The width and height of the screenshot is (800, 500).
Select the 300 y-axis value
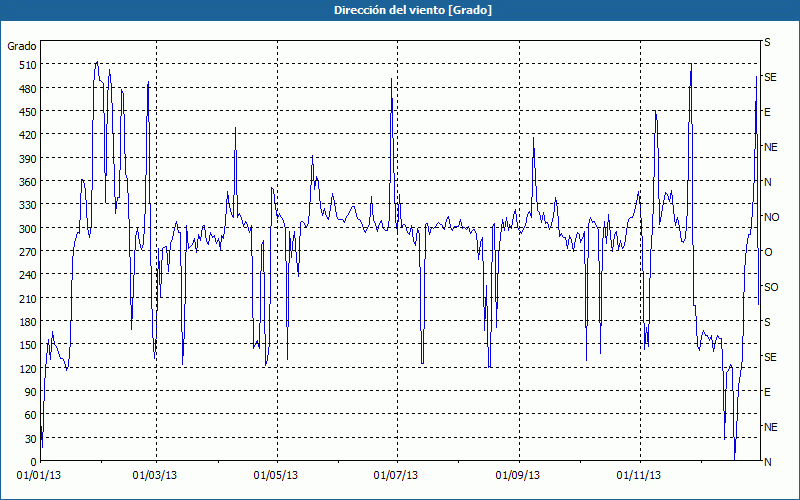(x=28, y=229)
